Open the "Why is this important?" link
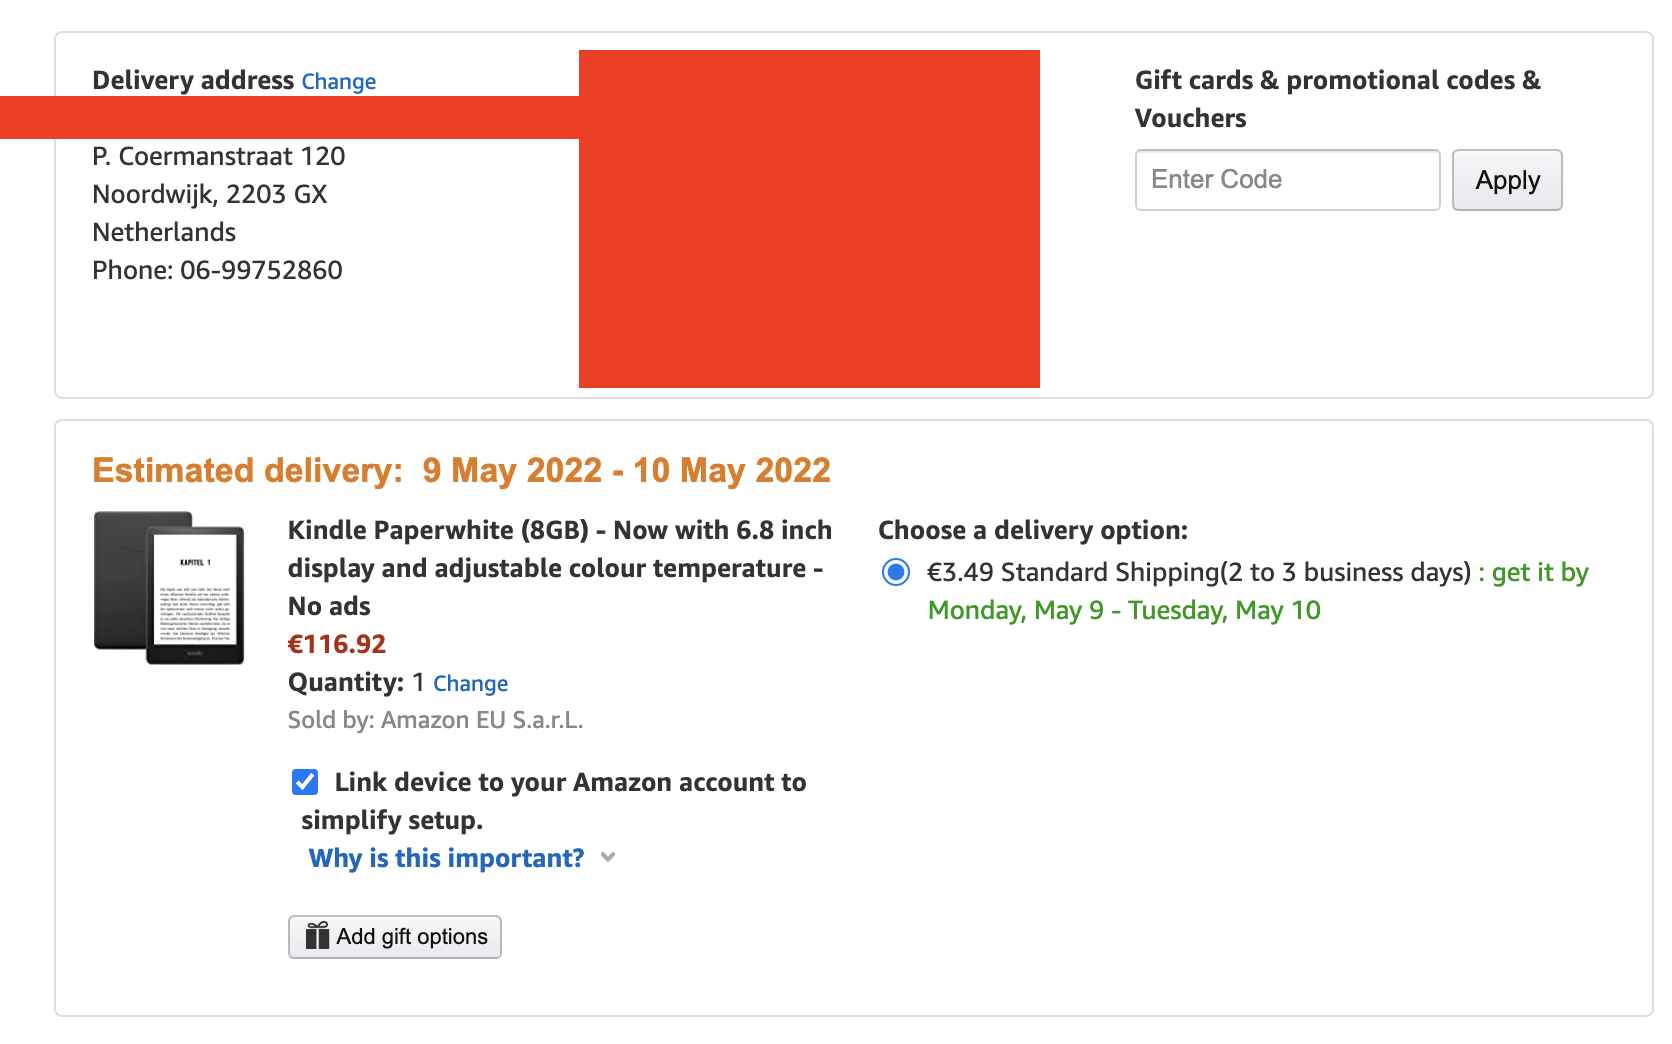This screenshot has height=1044, width=1672. [x=446, y=858]
